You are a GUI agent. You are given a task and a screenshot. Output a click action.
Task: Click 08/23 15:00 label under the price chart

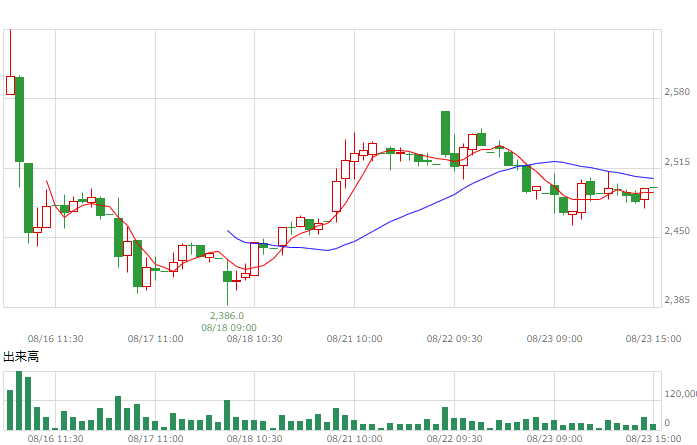pos(653,339)
